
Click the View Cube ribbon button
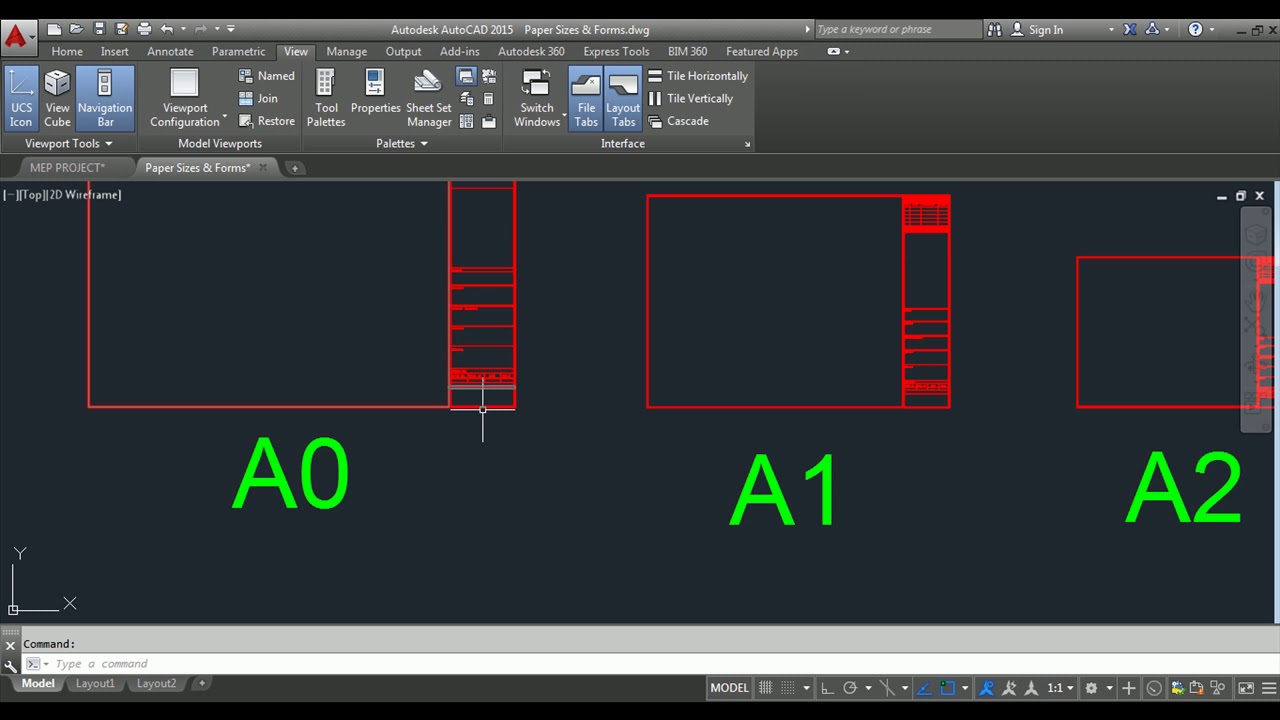click(57, 99)
